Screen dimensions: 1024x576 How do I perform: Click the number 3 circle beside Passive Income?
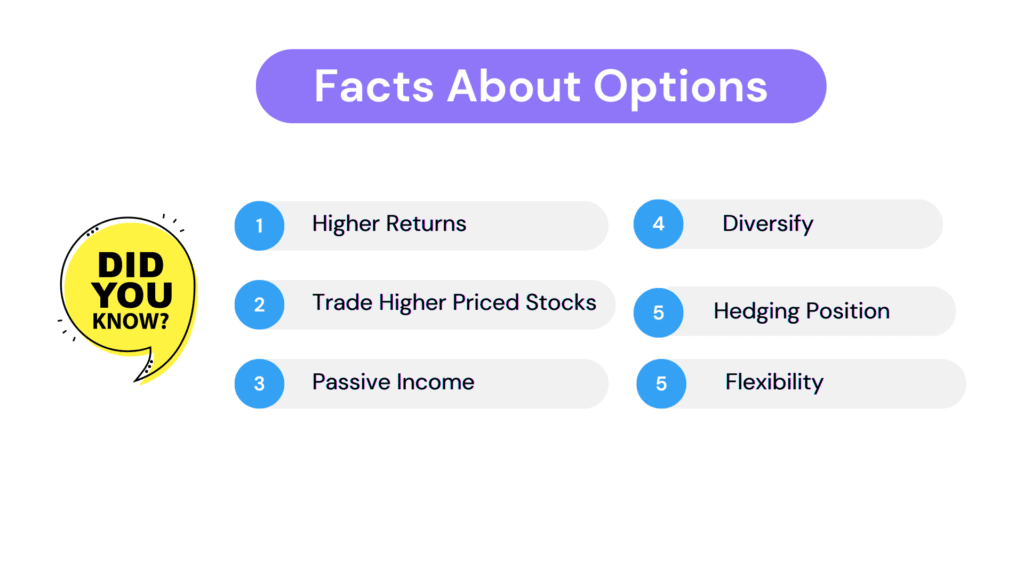click(x=259, y=383)
